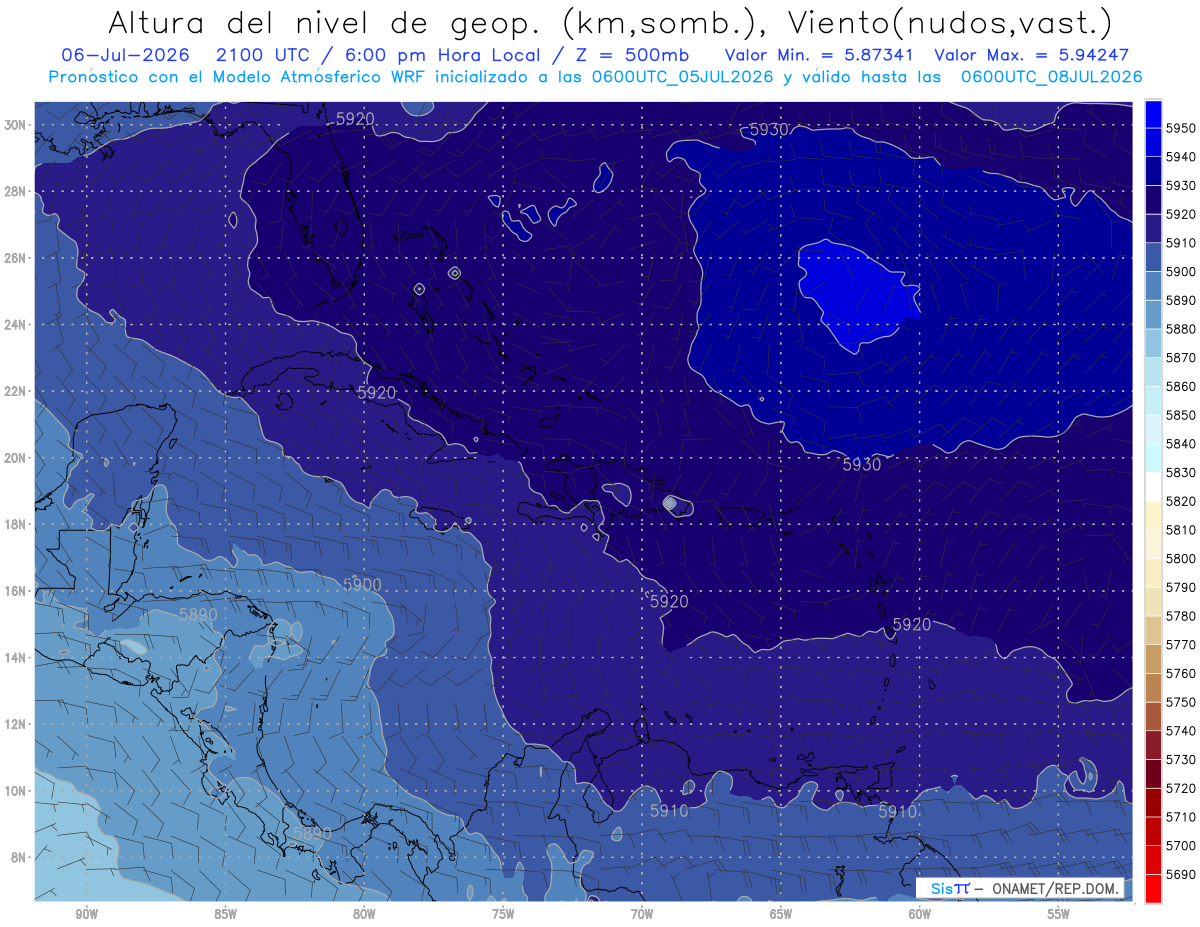Click the '5690' colorbar label

1181,874
